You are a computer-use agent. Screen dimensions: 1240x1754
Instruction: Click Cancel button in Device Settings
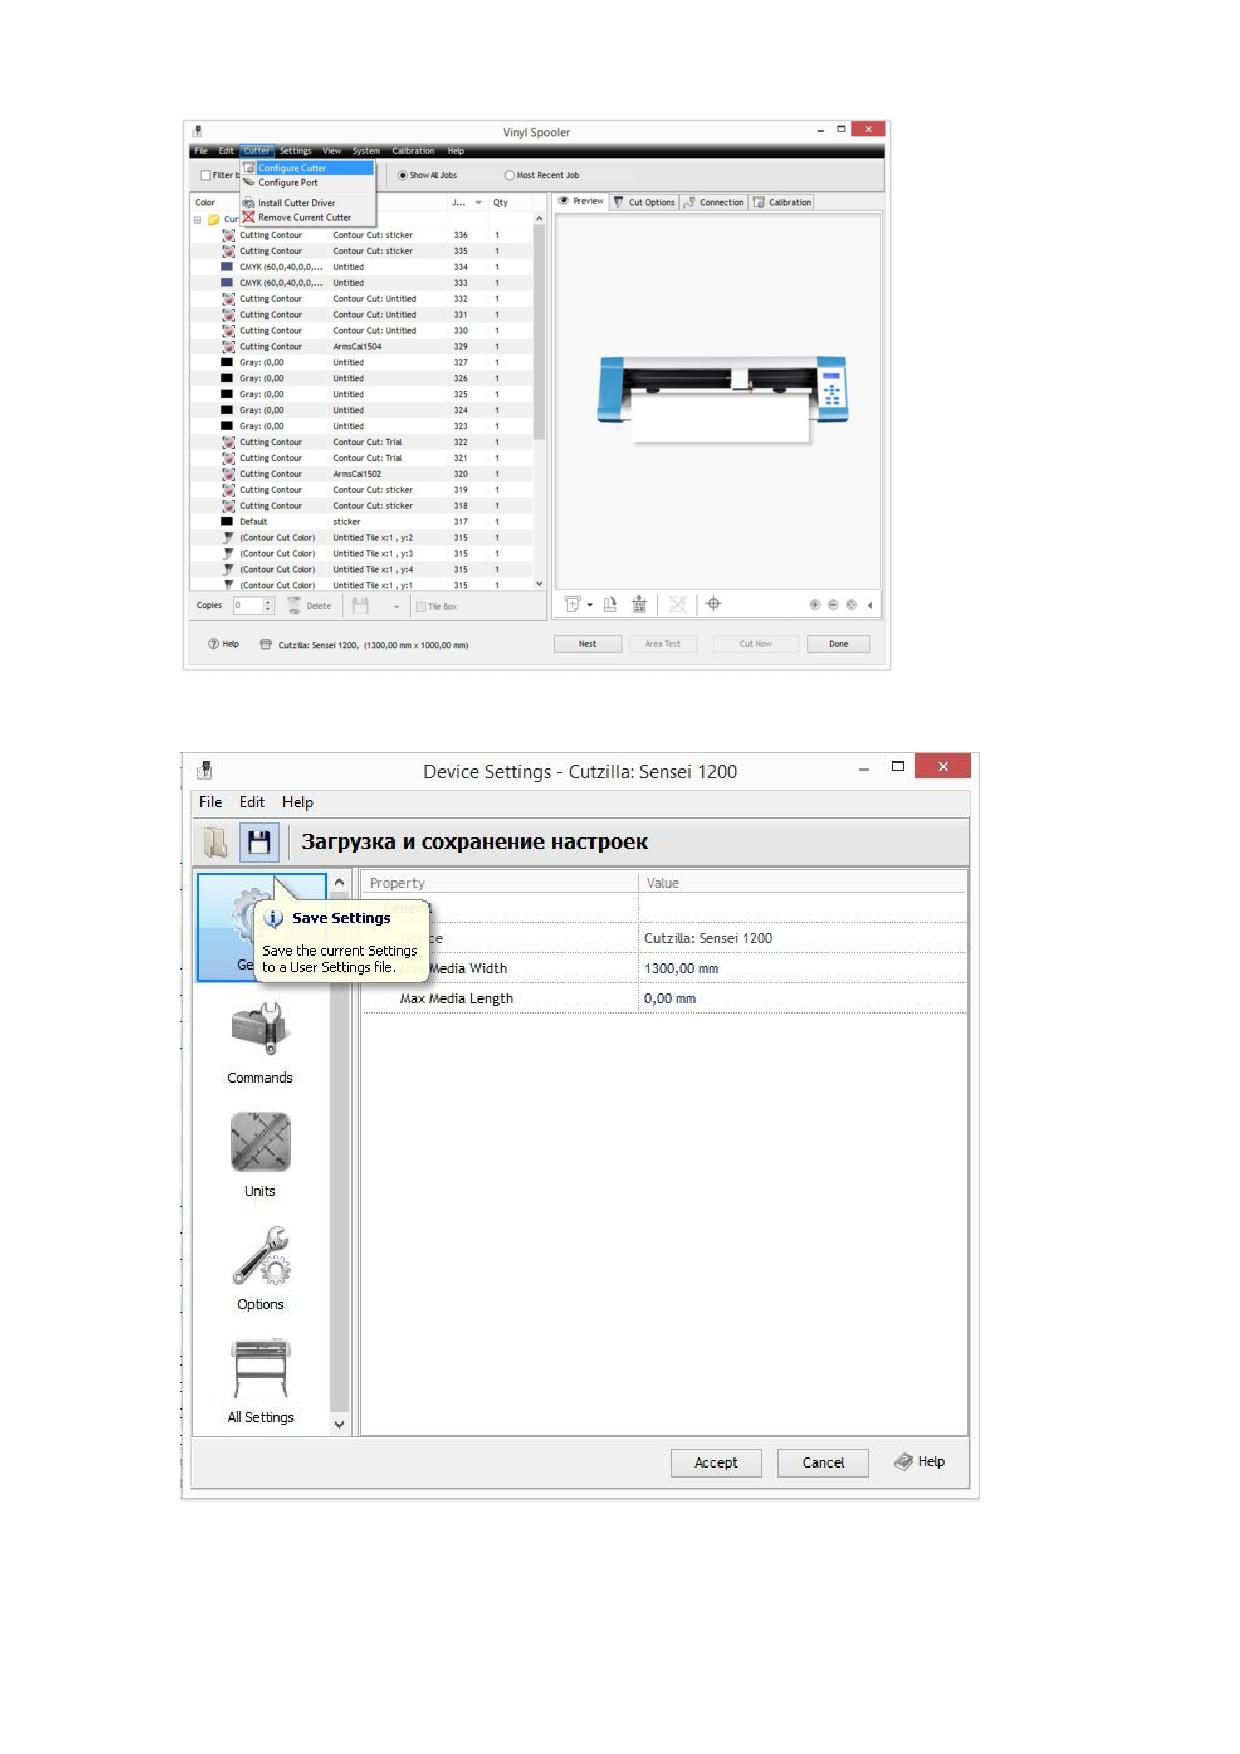click(x=823, y=1463)
